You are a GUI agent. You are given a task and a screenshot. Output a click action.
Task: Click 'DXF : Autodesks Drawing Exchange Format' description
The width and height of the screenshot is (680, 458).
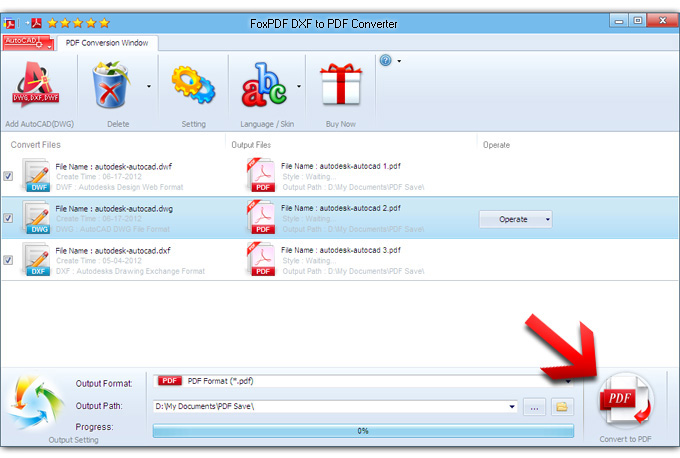pyautogui.click(x=131, y=272)
